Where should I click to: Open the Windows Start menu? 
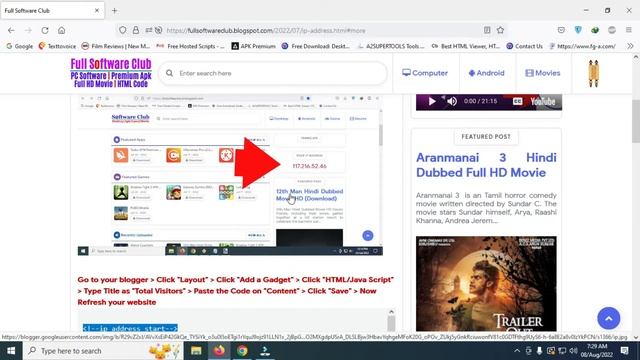click(x=11, y=351)
